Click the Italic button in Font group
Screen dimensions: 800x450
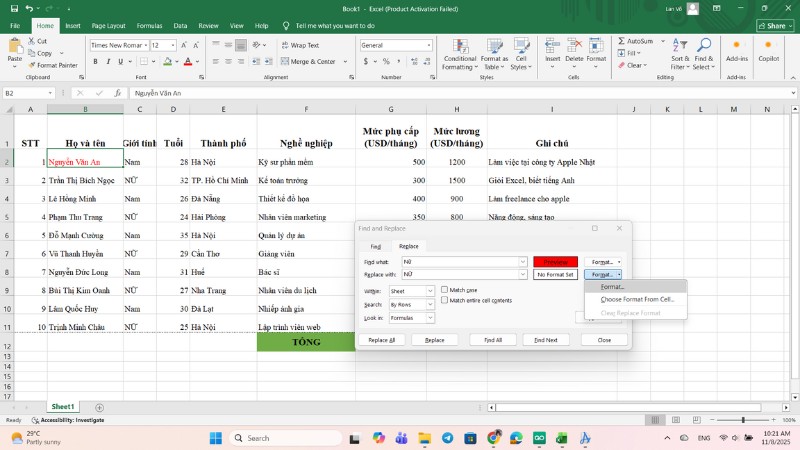[108, 62]
